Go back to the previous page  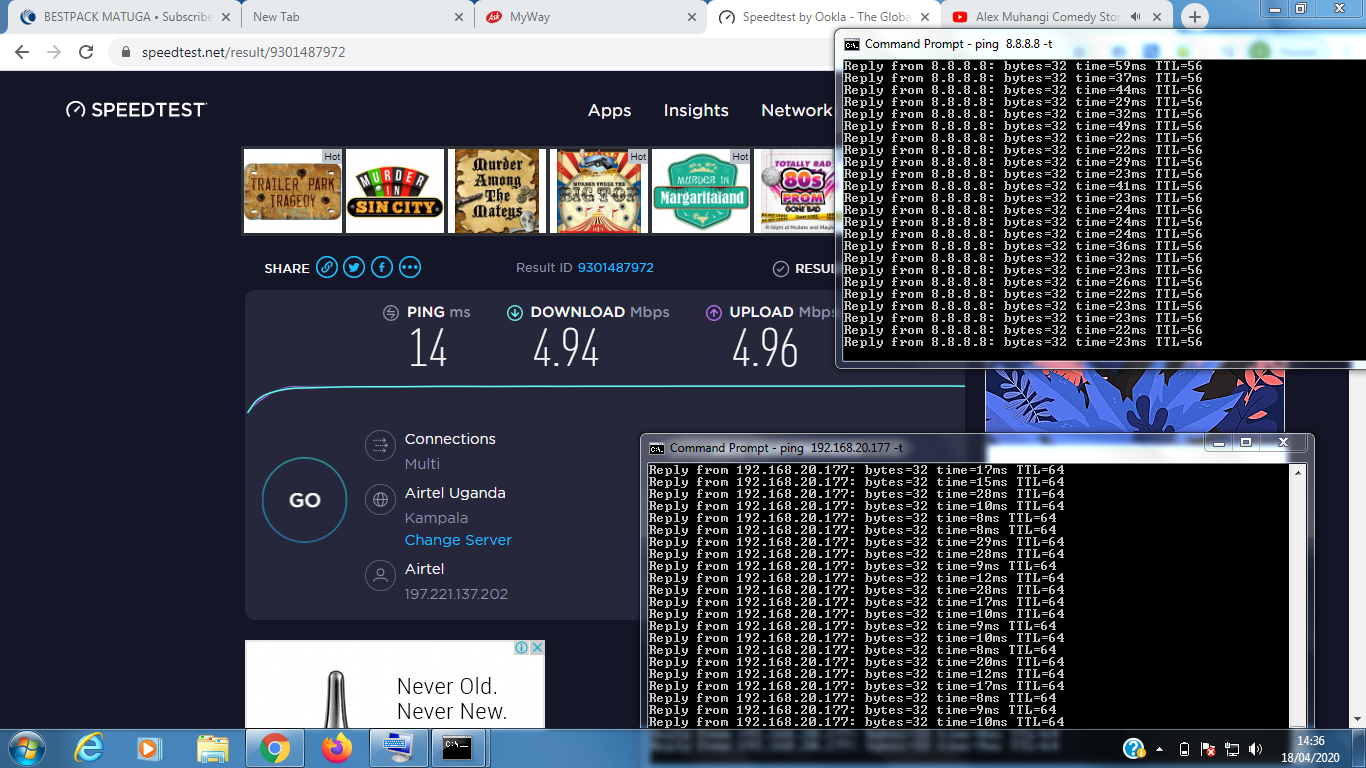22,52
